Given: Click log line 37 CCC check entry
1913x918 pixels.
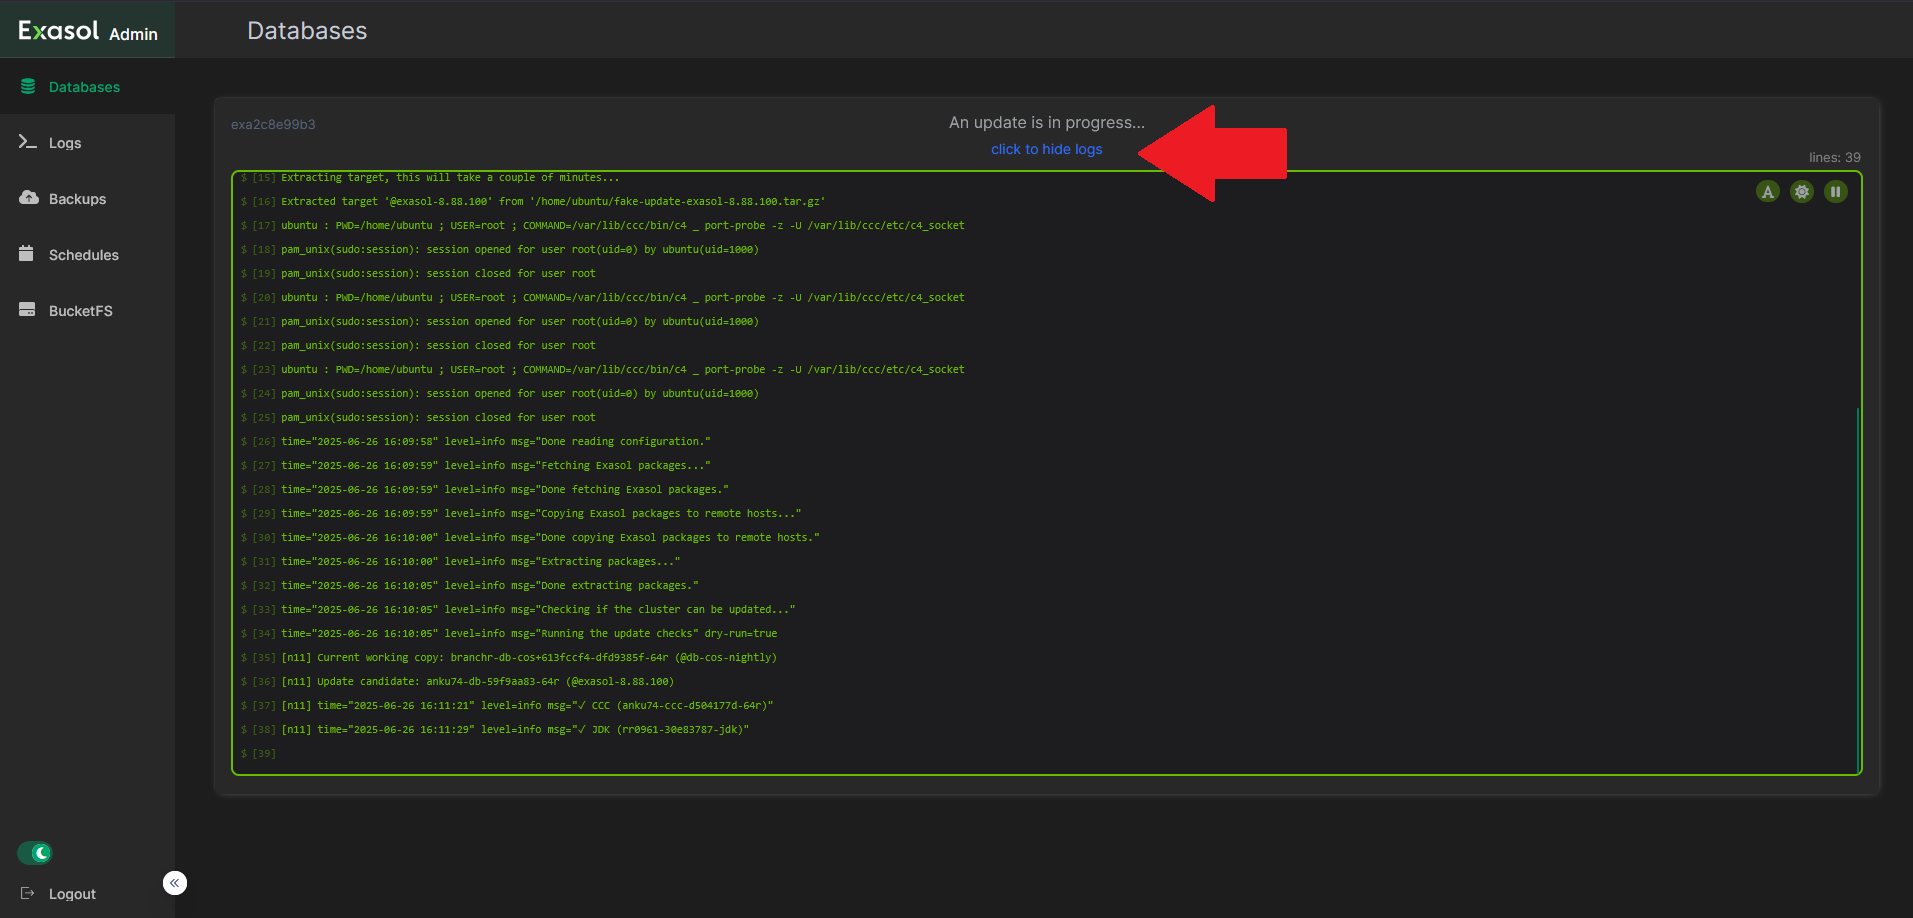Looking at the screenshot, I should click(507, 706).
